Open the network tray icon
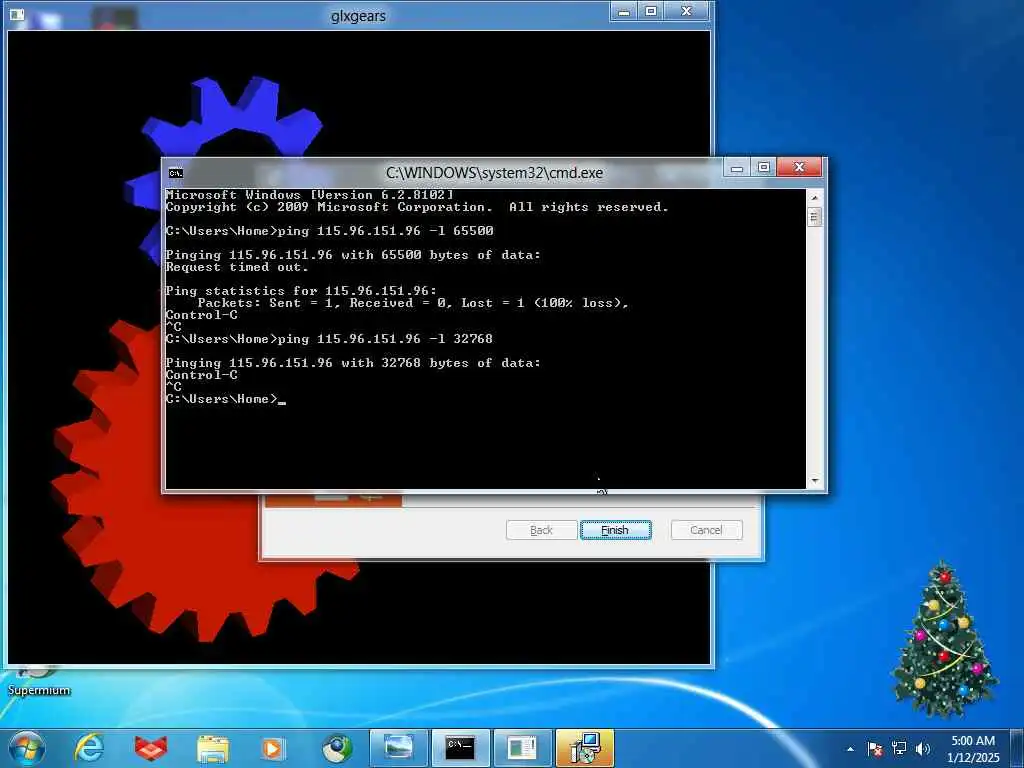The width and height of the screenshot is (1024, 768). point(899,749)
